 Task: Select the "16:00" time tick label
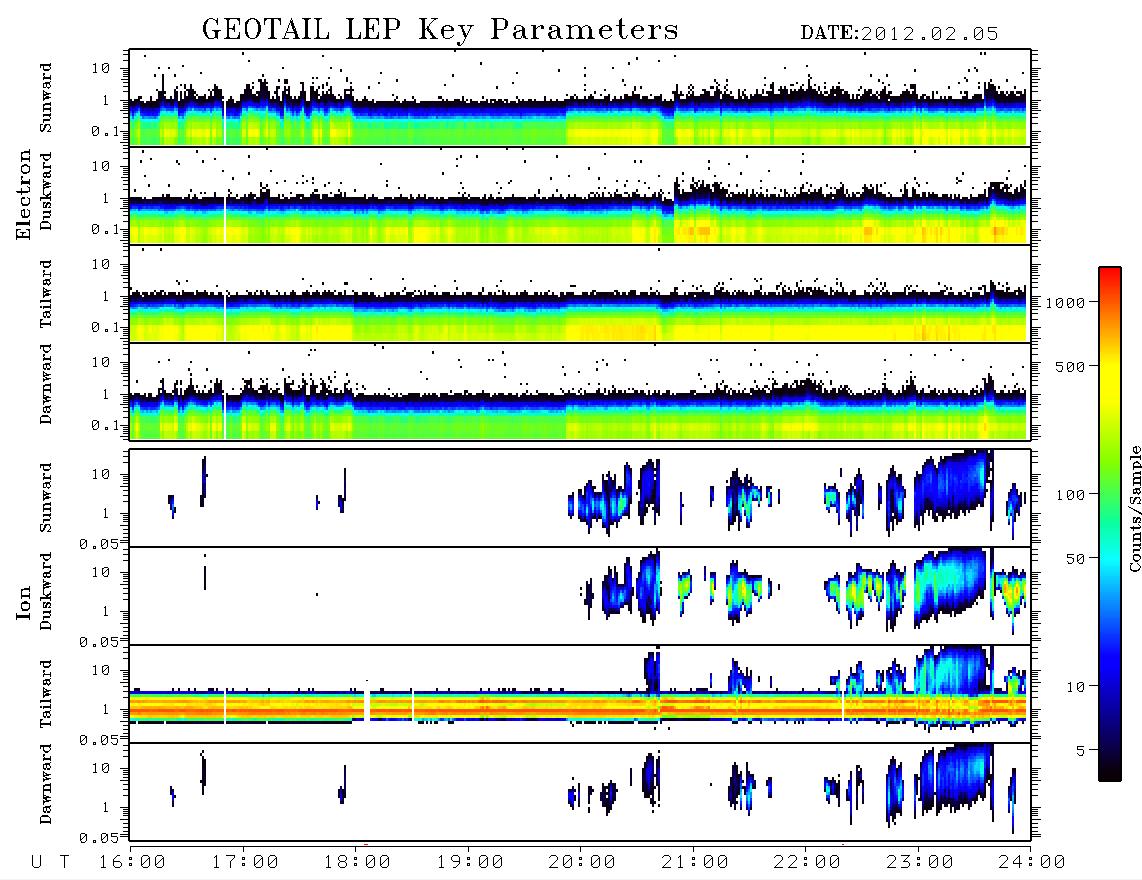coord(132,863)
